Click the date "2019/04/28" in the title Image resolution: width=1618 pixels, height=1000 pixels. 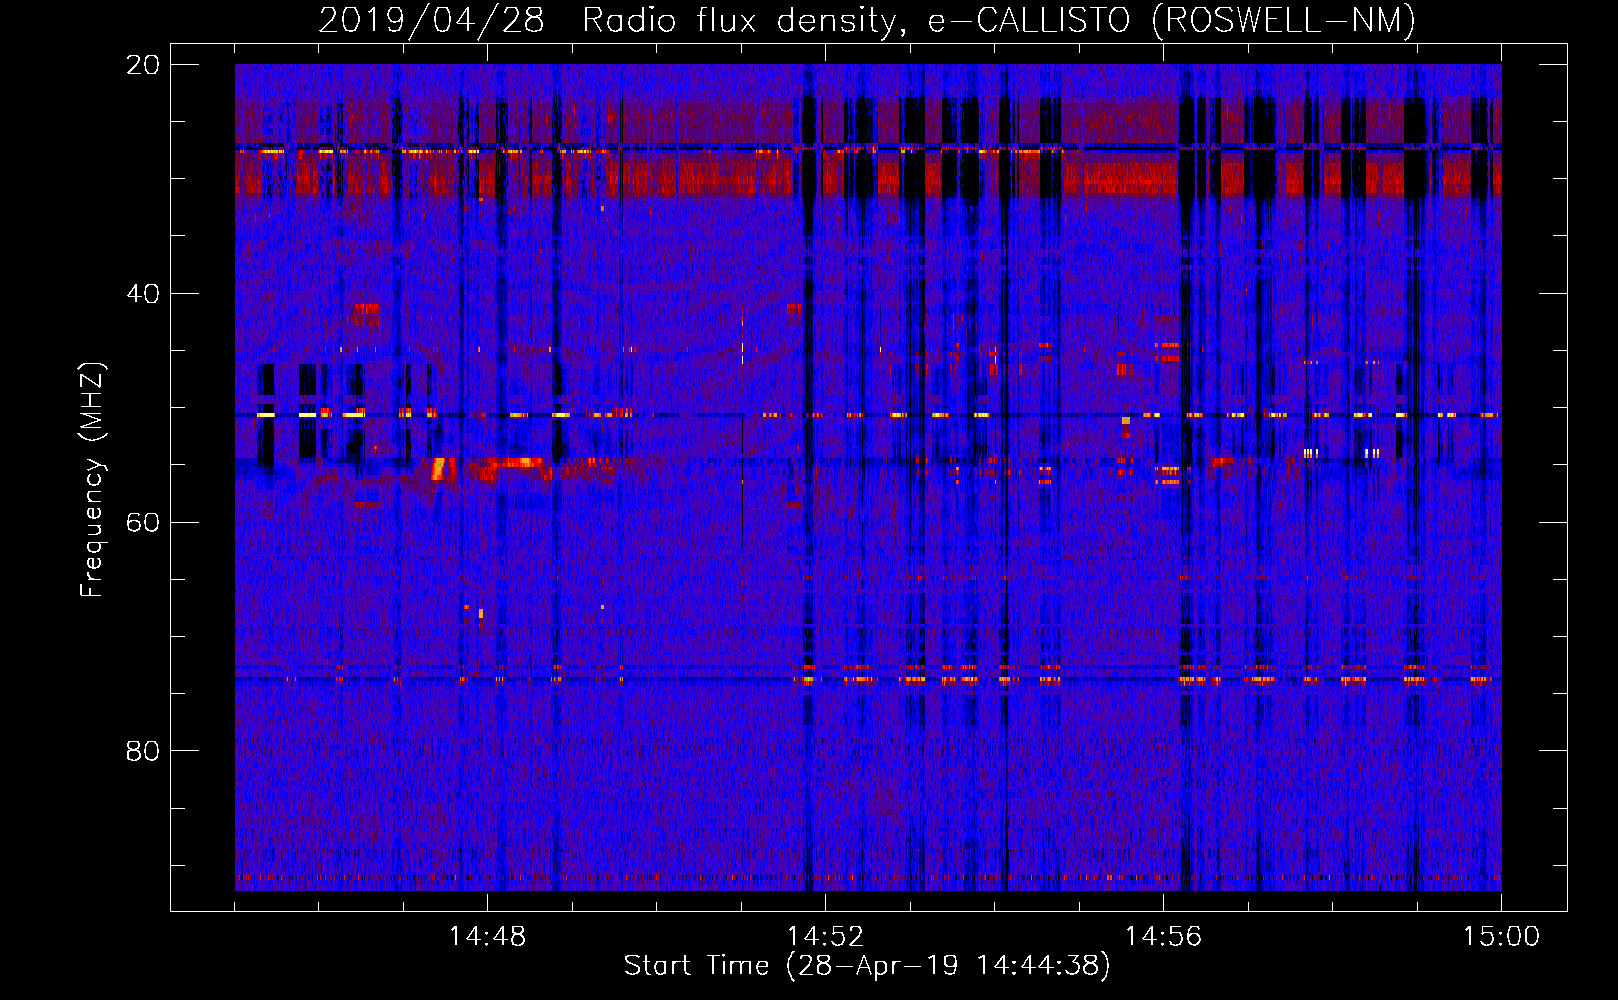(431, 20)
